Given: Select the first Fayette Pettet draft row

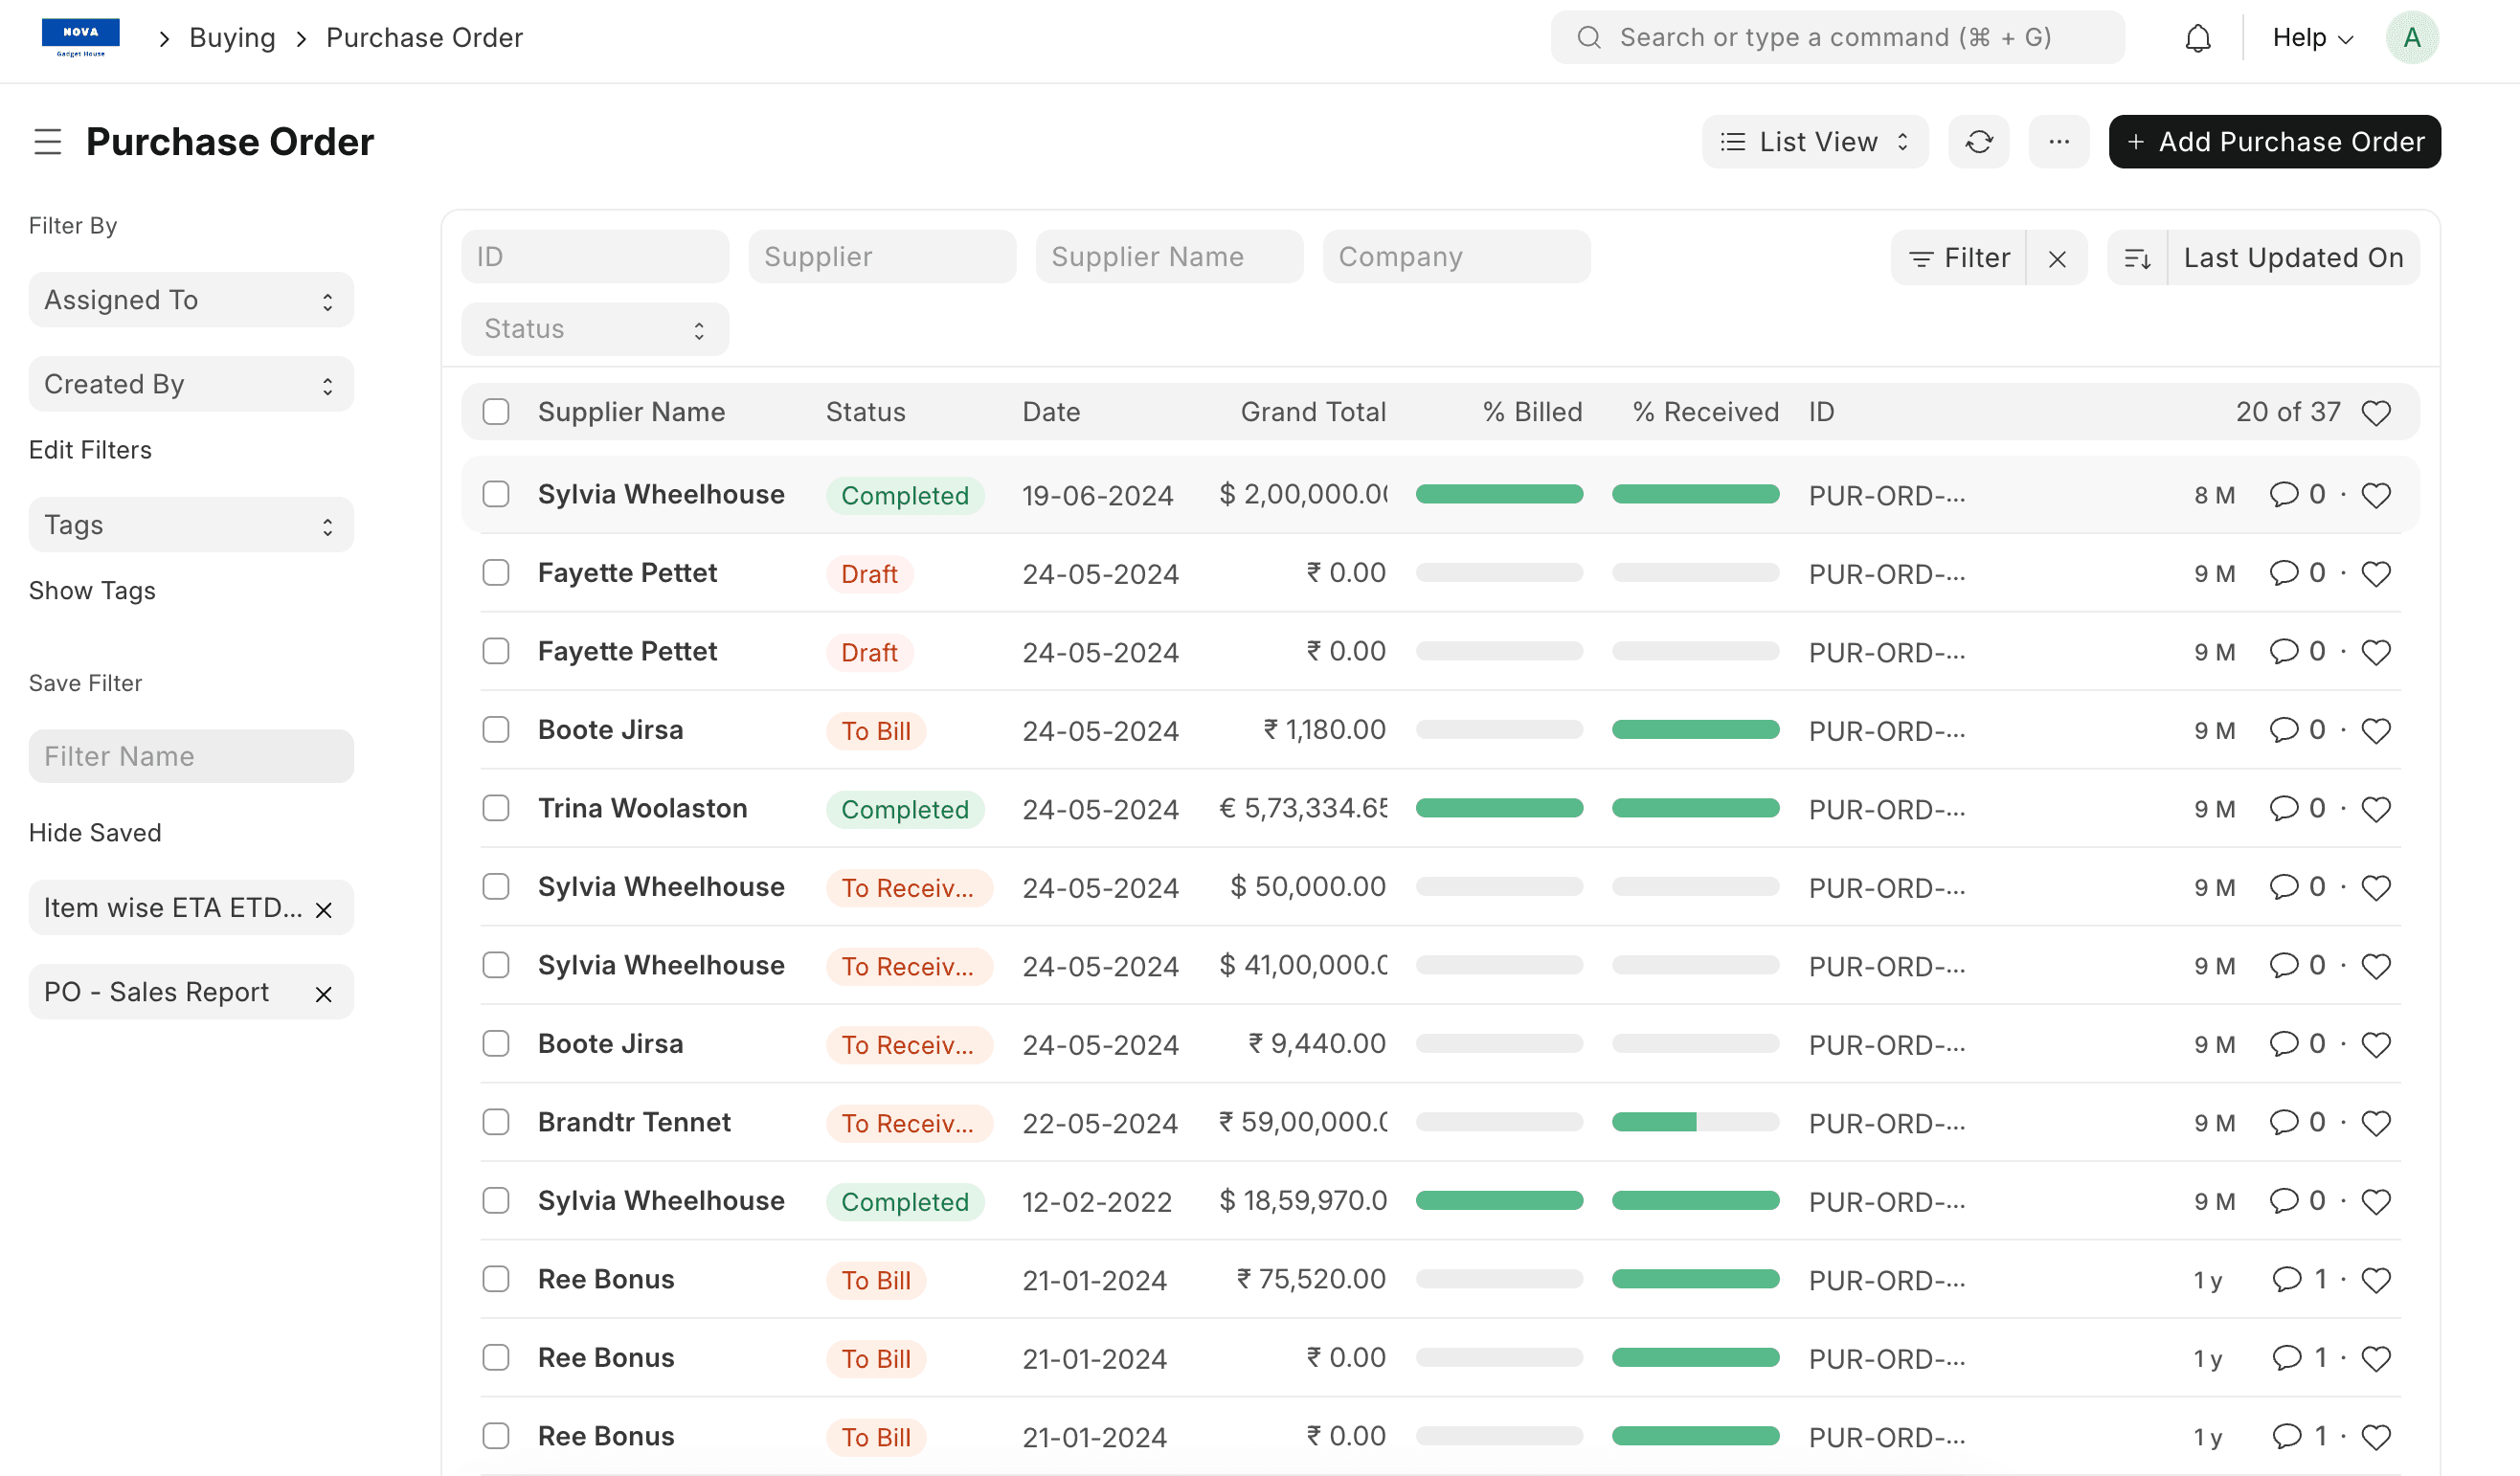Looking at the screenshot, I should pos(496,573).
